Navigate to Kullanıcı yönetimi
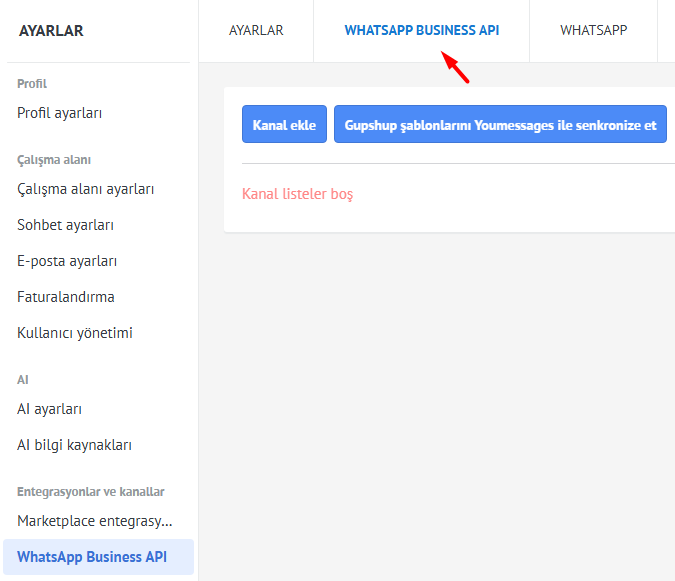The height and width of the screenshot is (581, 675). click(x=75, y=333)
